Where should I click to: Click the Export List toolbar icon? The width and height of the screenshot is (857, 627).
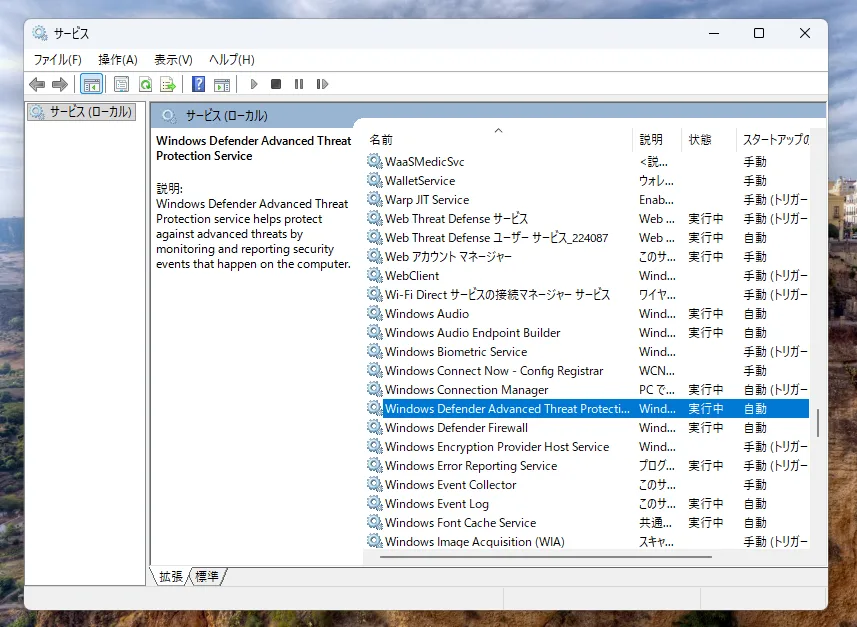168,84
